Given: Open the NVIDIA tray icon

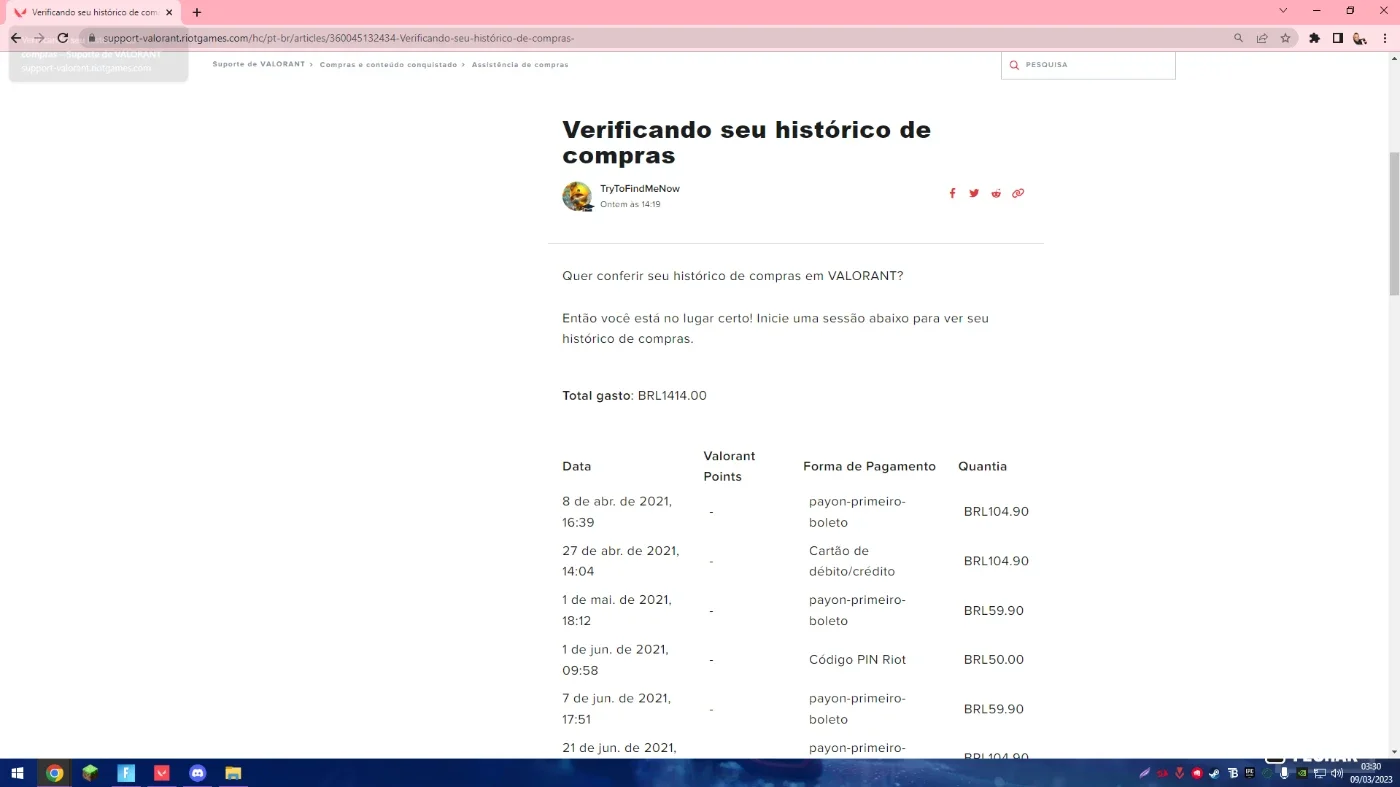Looking at the screenshot, I should coord(1302,773).
